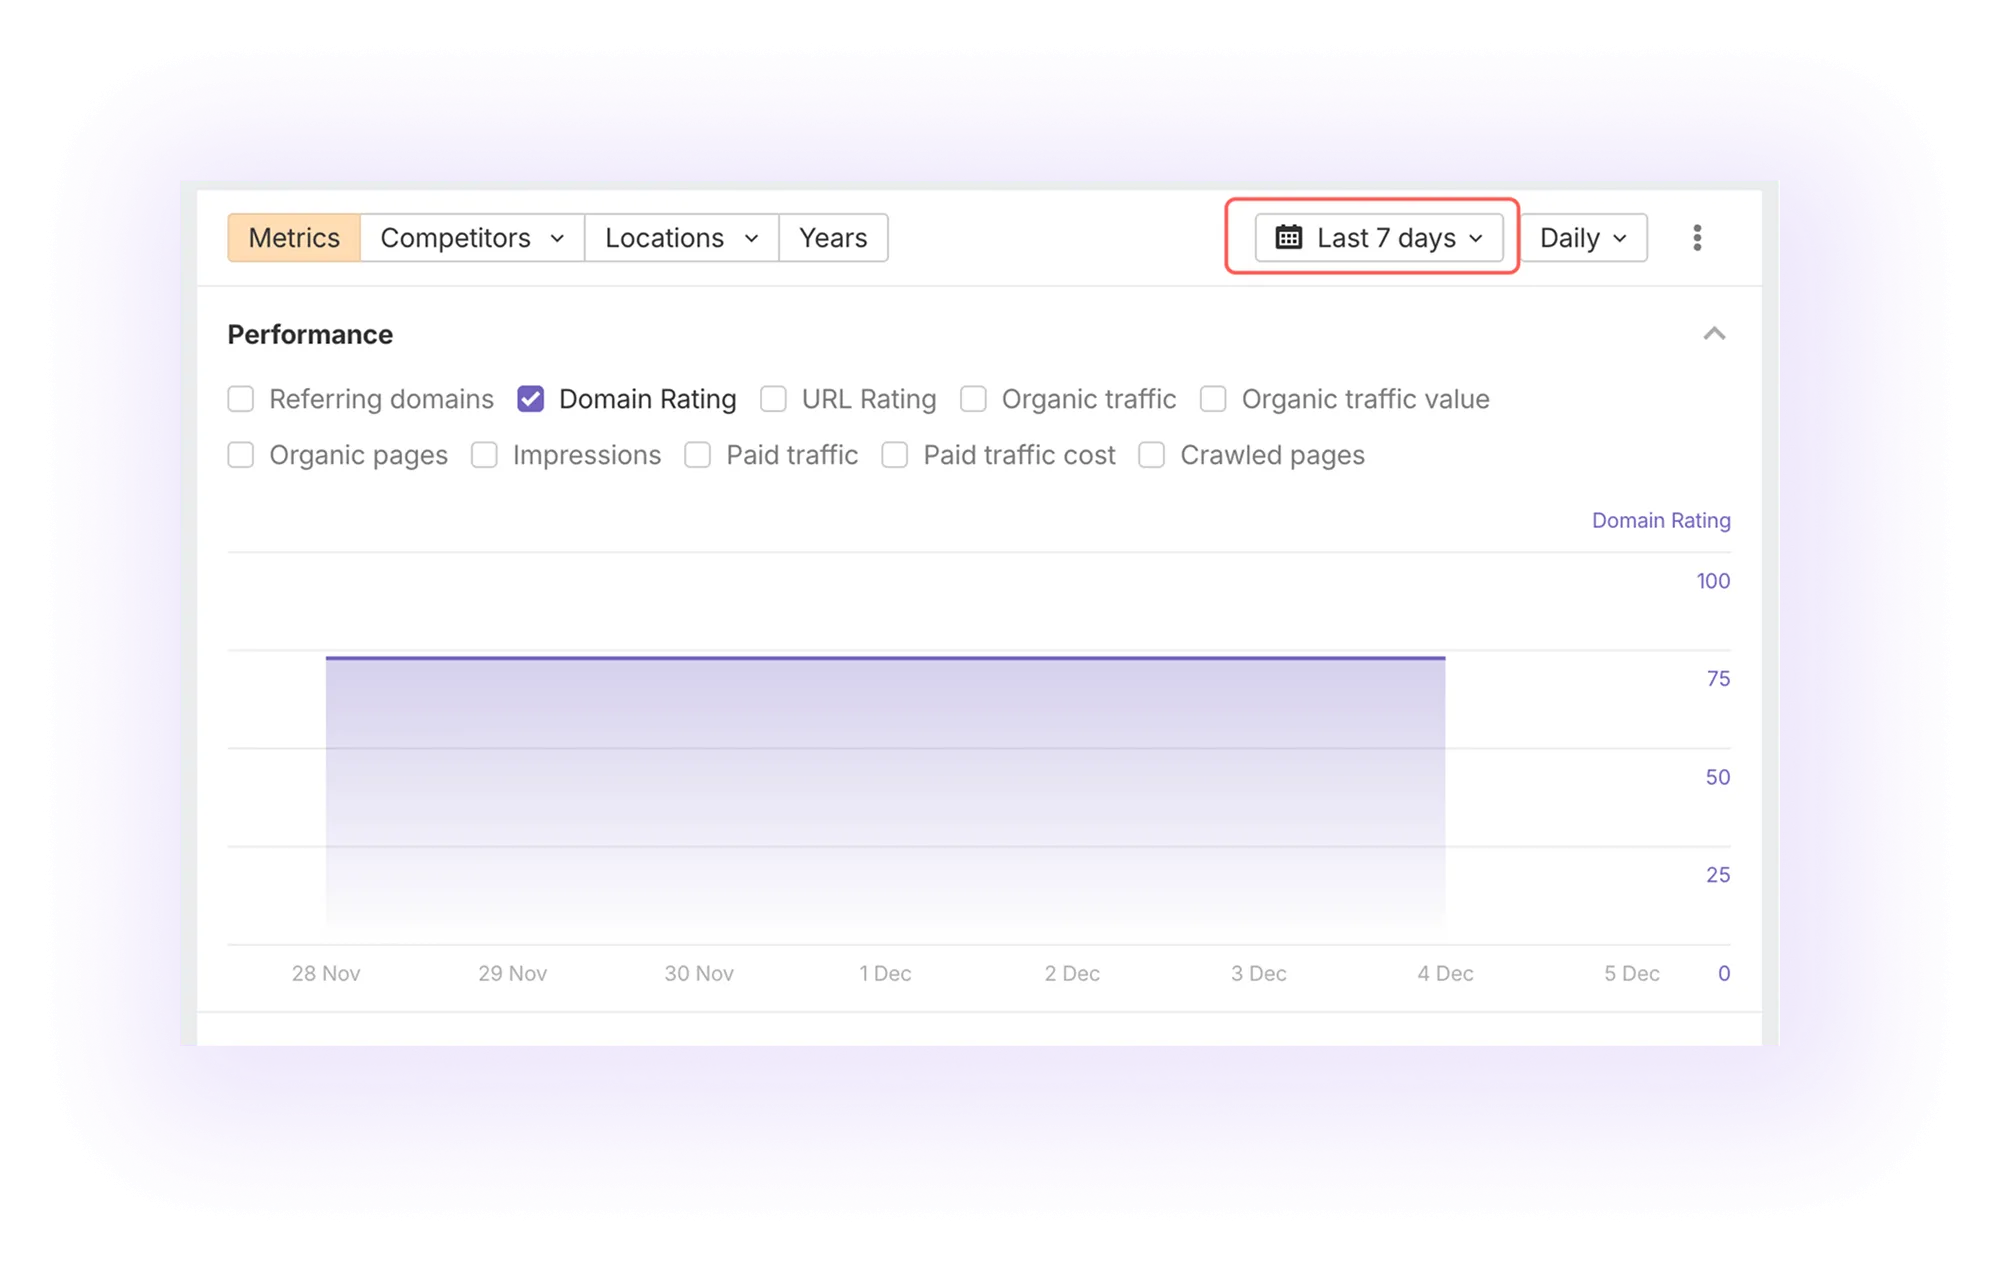Toggle the Organic traffic metric on
This screenshot has height=1266, width=2000.
pos(973,399)
